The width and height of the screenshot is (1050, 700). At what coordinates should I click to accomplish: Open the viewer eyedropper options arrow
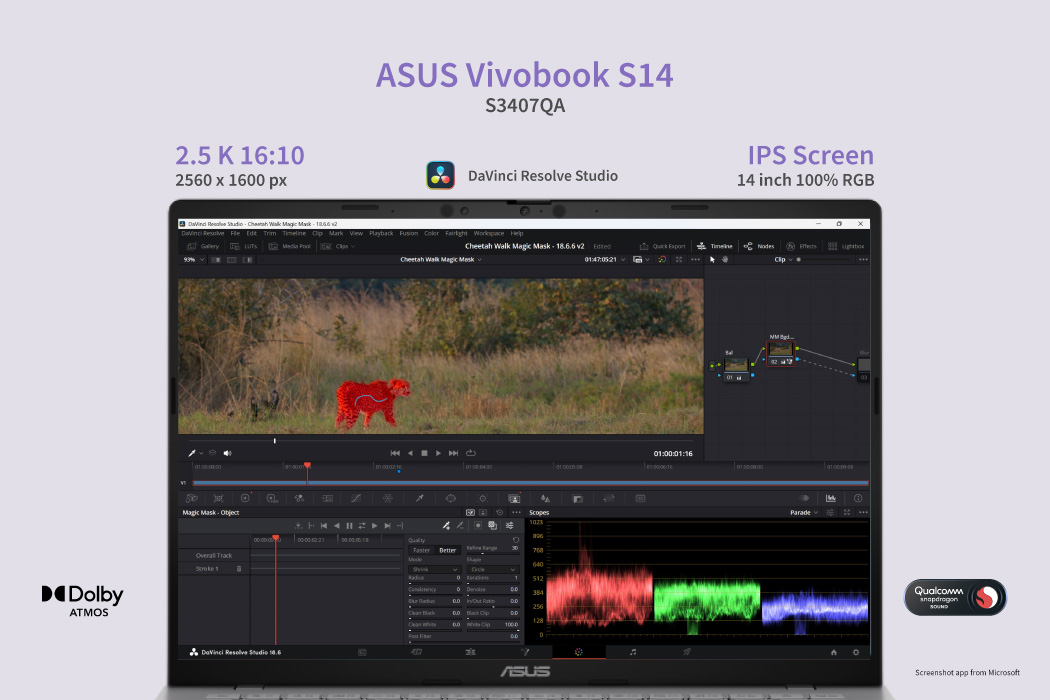pos(201,453)
